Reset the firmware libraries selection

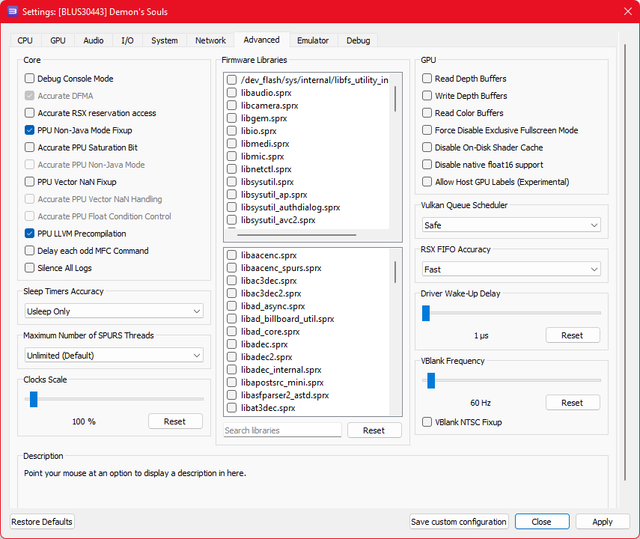click(374, 430)
